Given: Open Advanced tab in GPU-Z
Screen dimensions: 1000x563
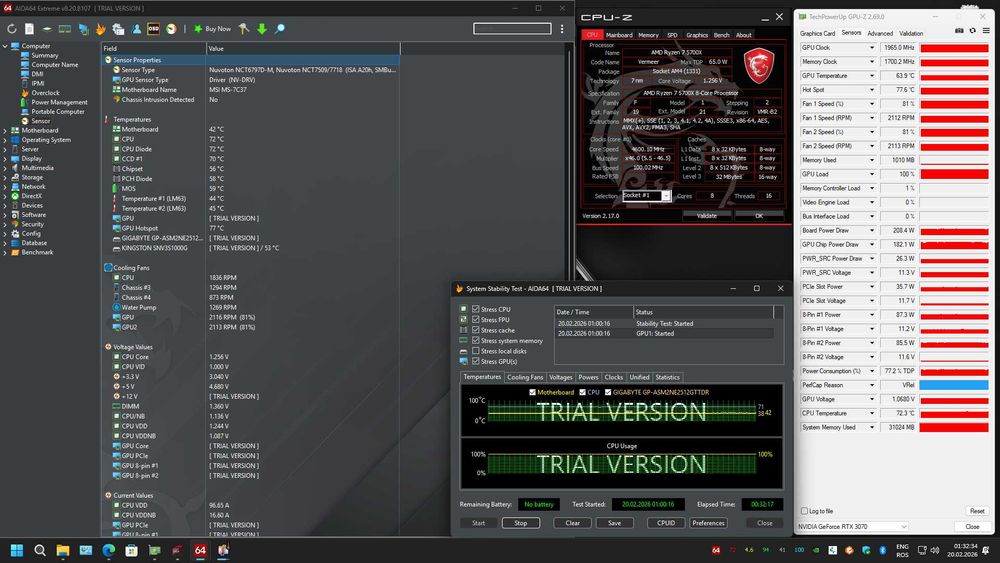Looking at the screenshot, I should click(880, 33).
